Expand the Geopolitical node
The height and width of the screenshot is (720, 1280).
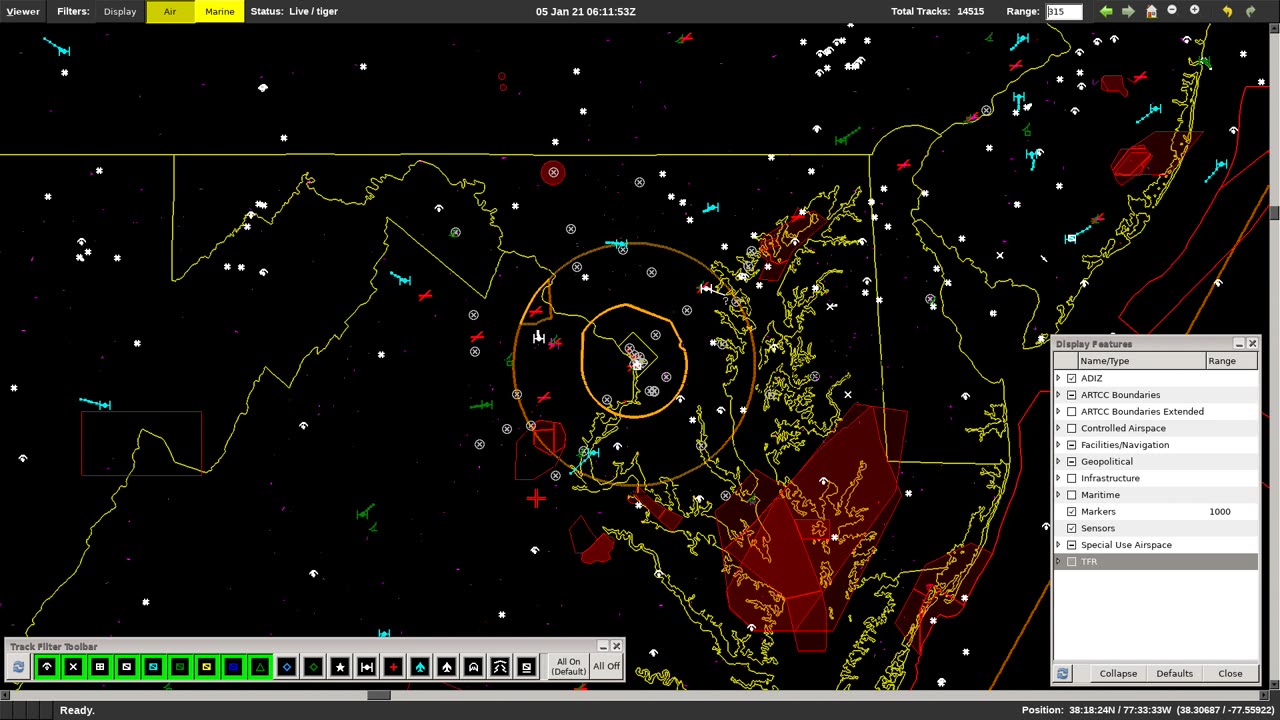coord(1059,461)
